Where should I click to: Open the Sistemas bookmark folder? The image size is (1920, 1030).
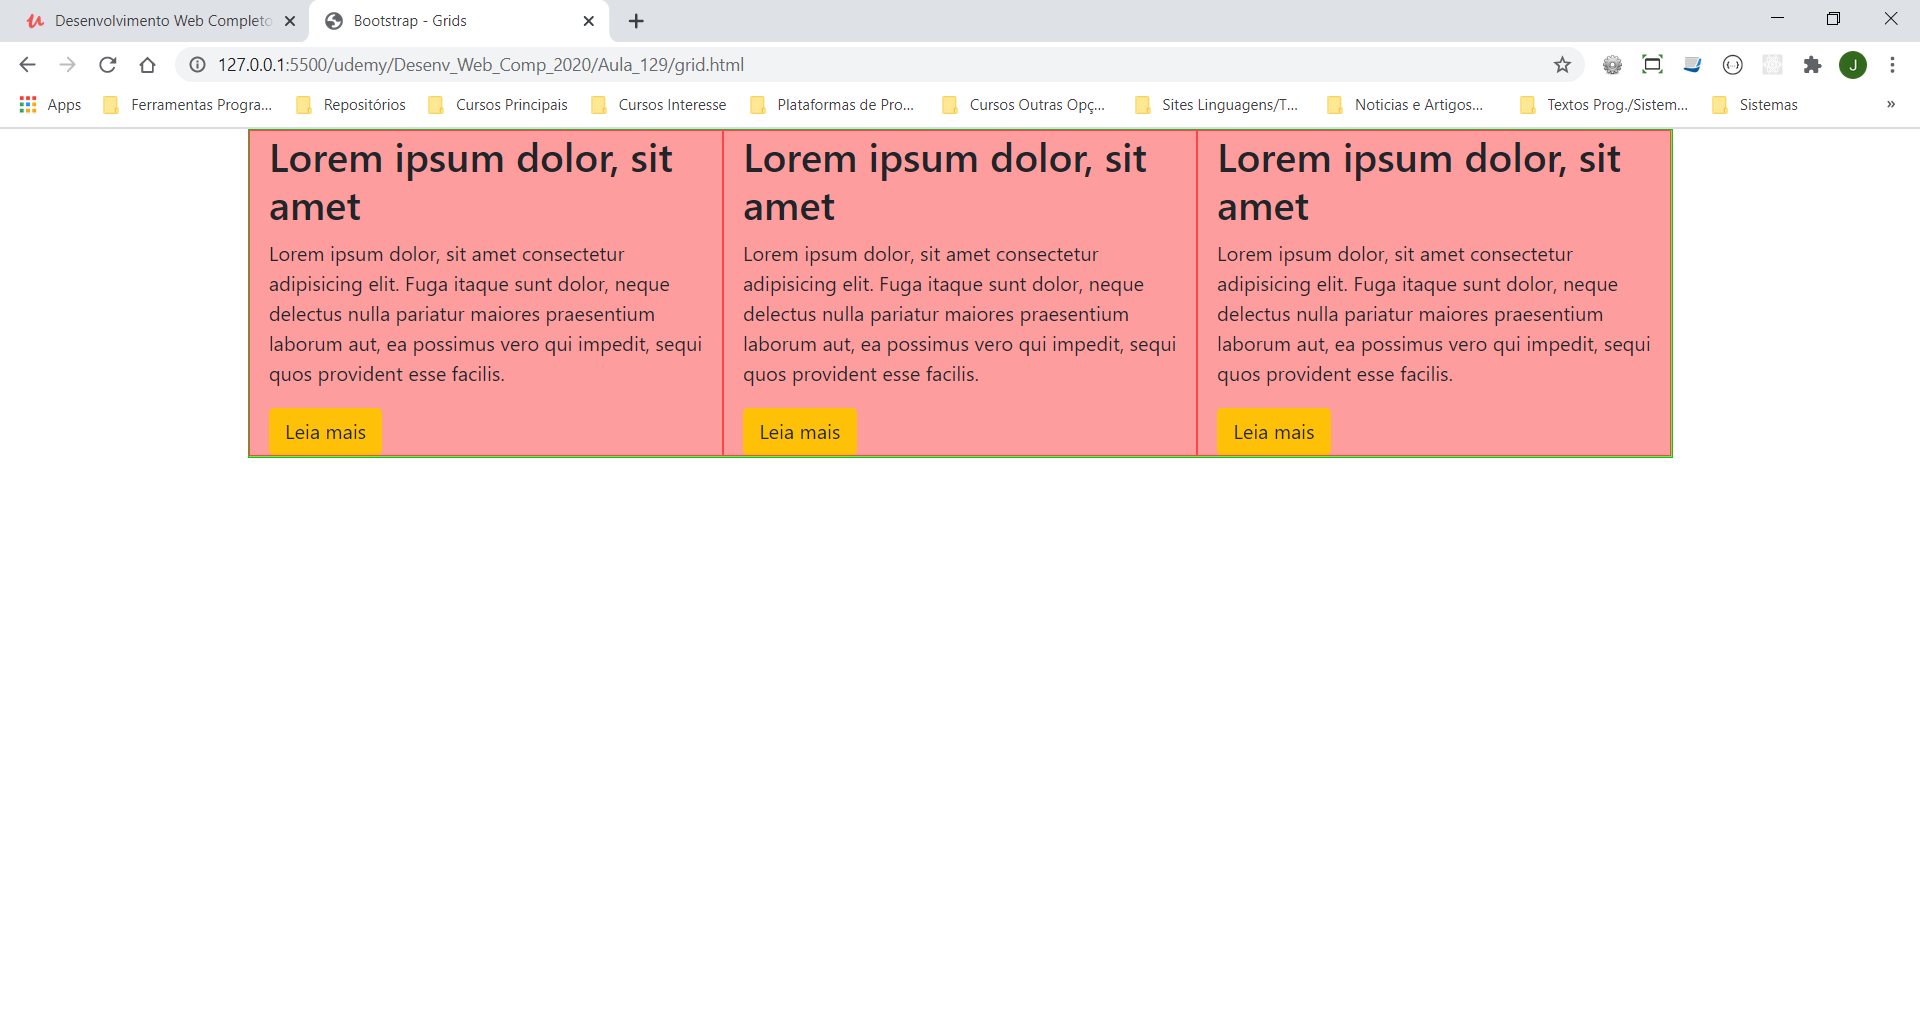[x=1755, y=105]
